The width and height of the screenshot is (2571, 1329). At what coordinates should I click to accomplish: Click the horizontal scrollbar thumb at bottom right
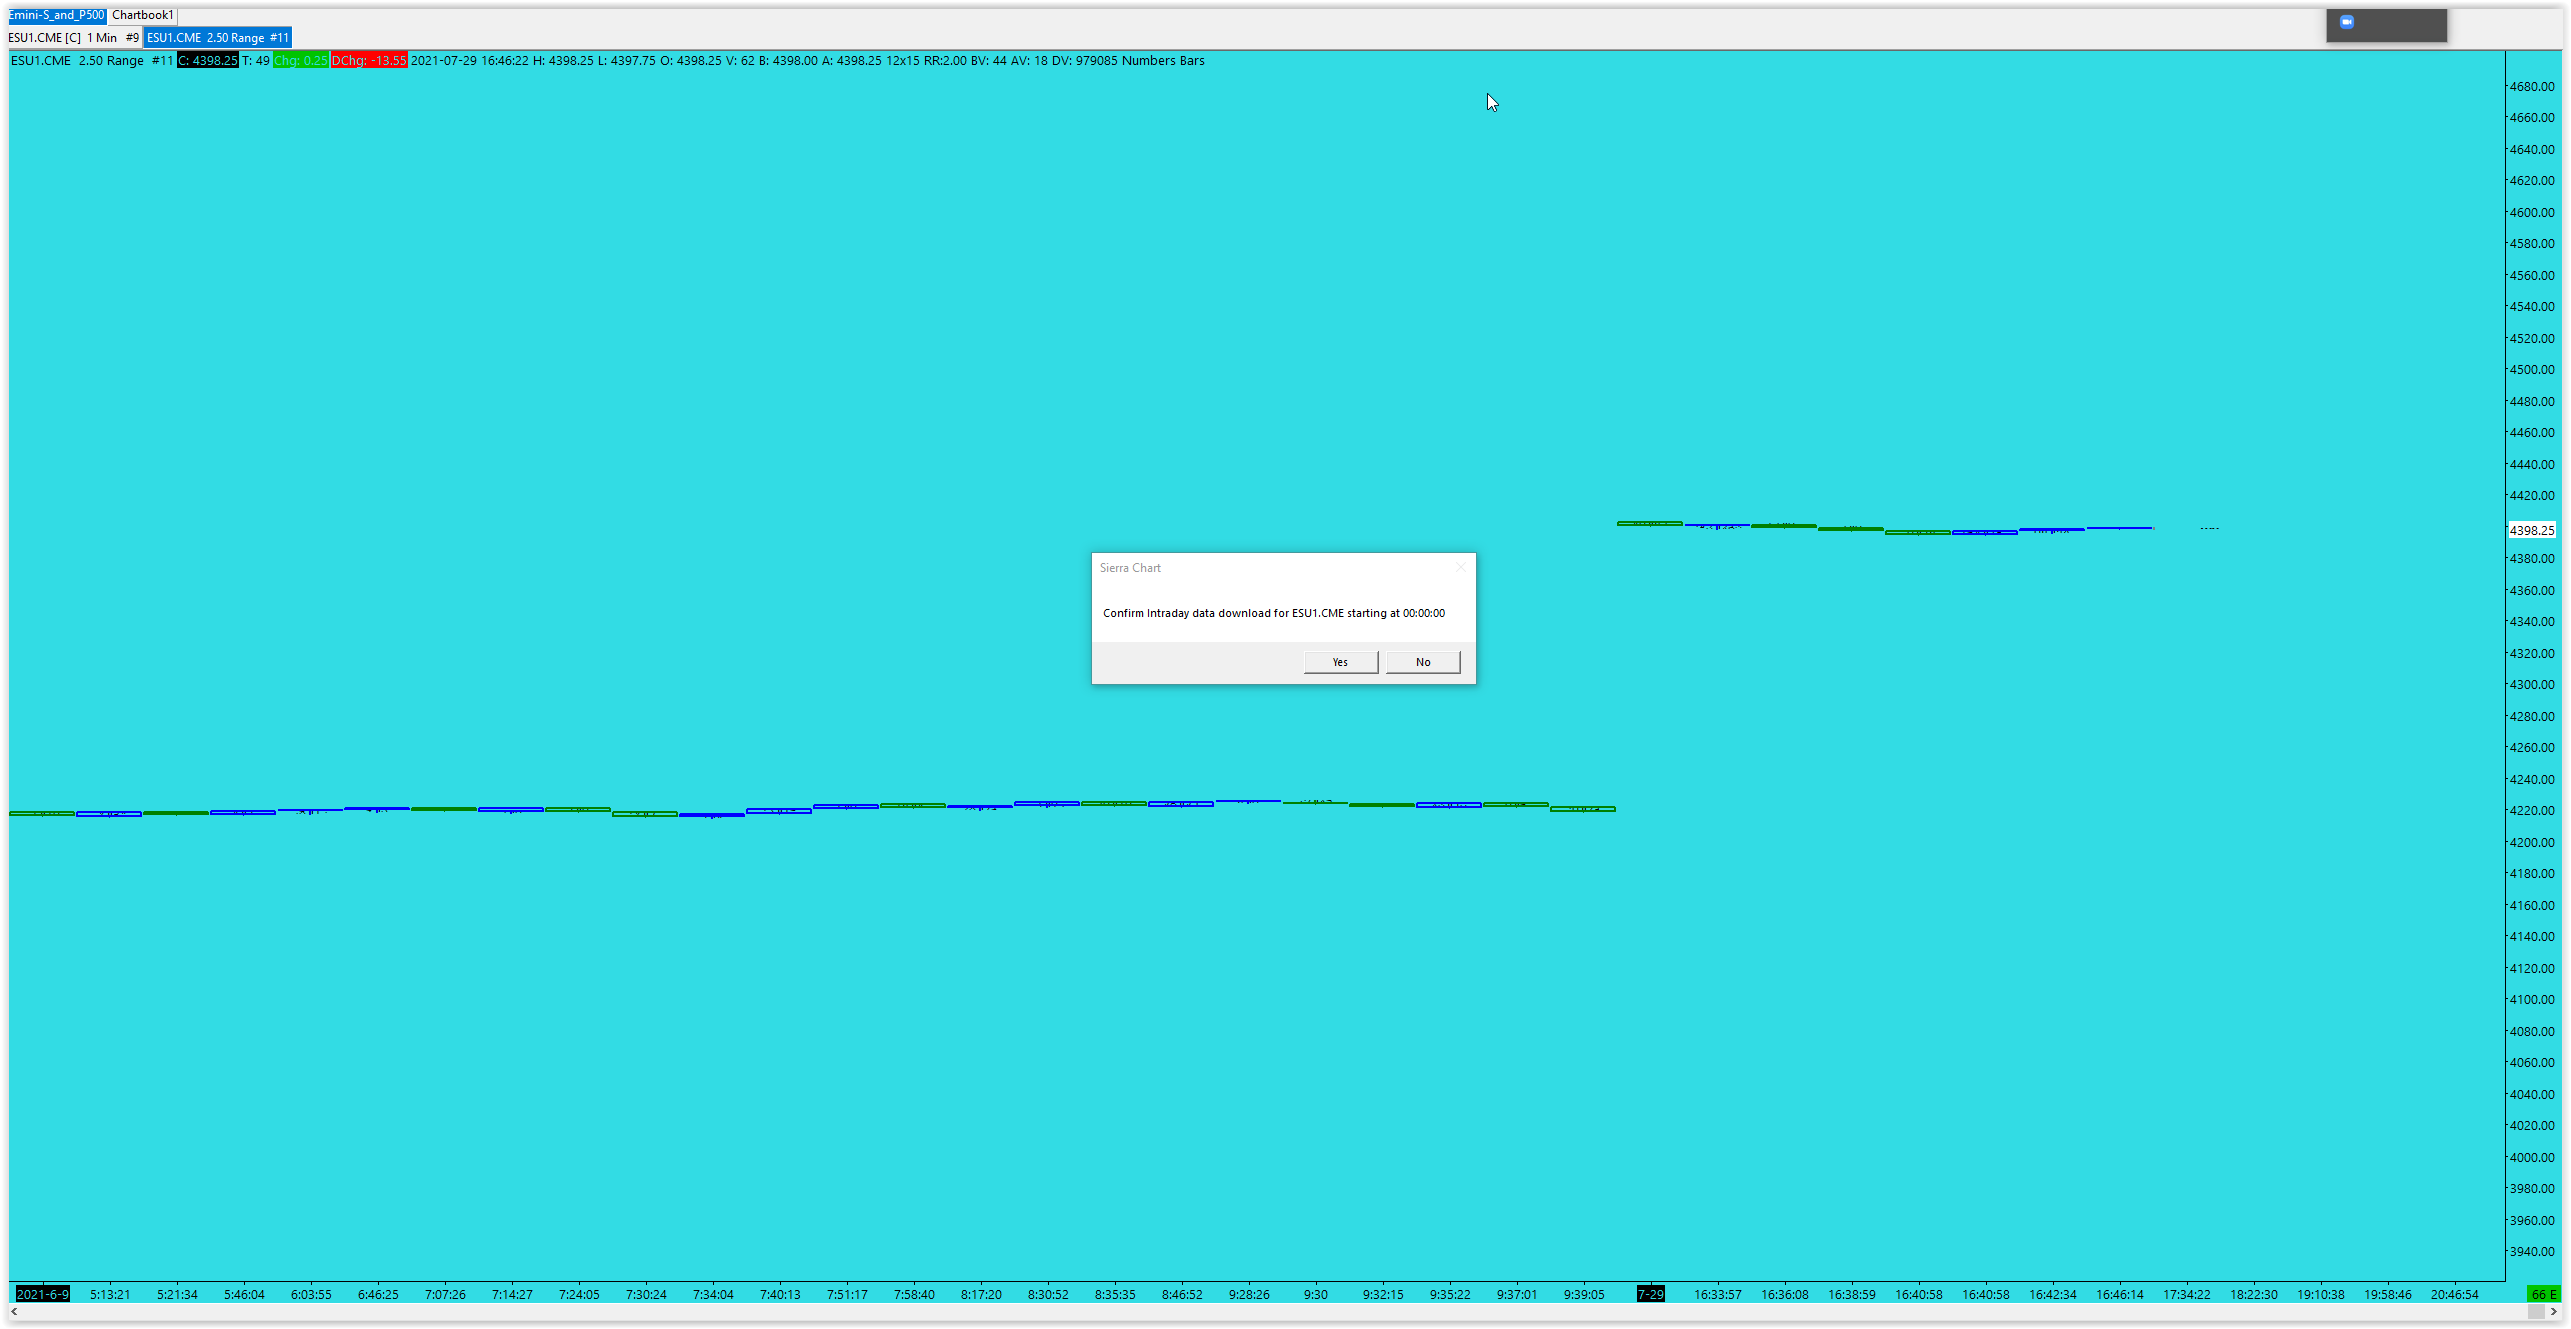point(2535,1311)
